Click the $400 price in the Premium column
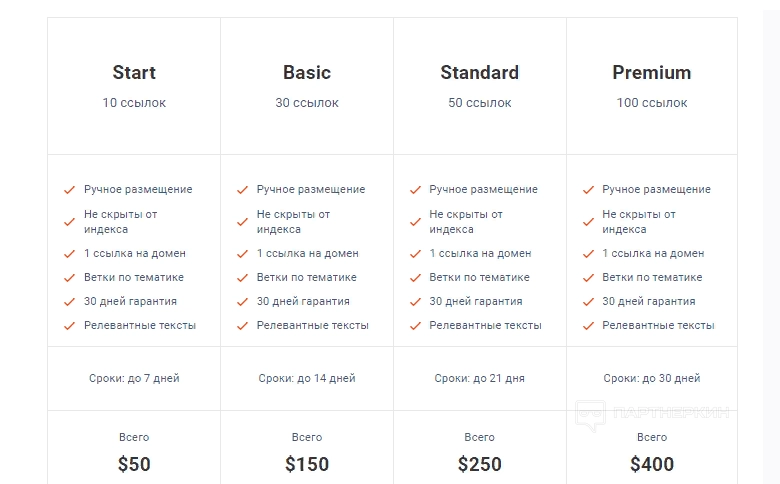This screenshot has height=484, width=780. [x=652, y=464]
